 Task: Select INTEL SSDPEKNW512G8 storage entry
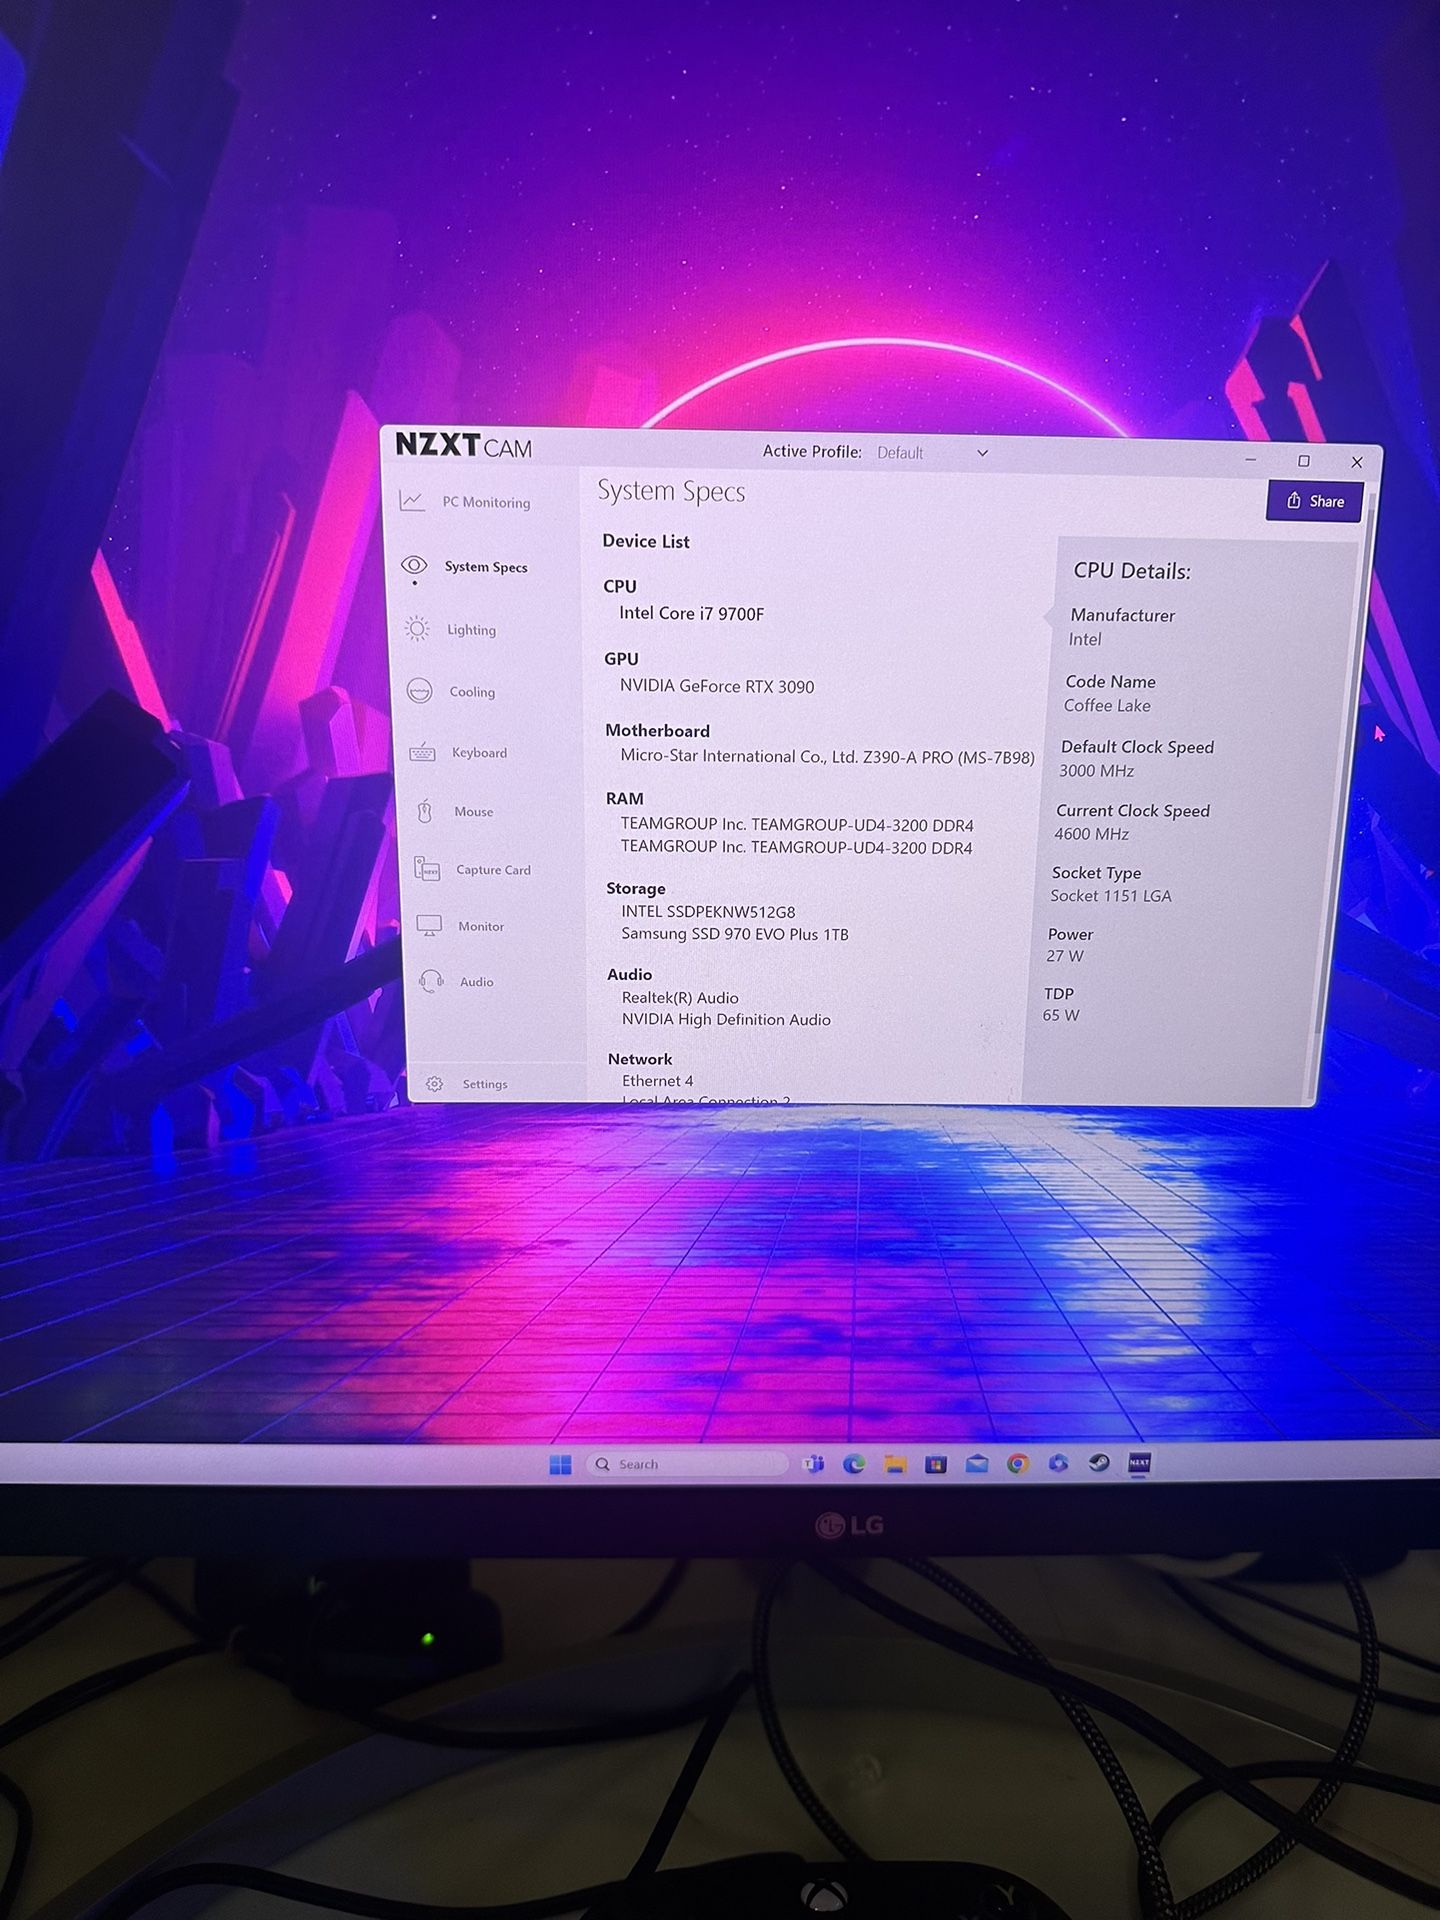[708, 912]
